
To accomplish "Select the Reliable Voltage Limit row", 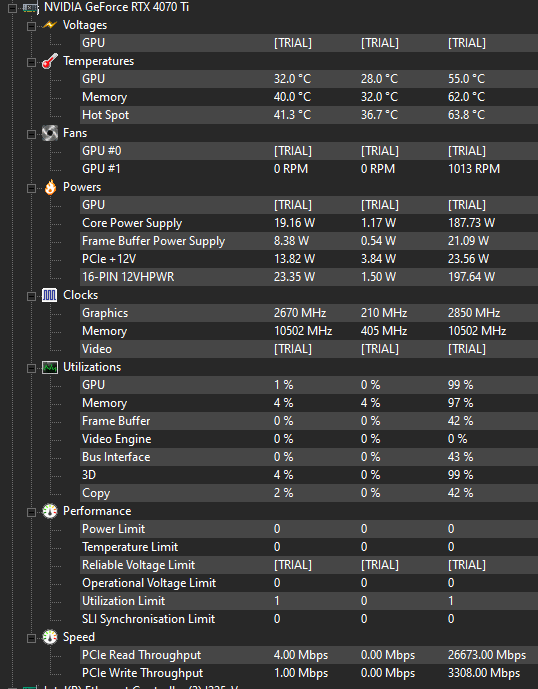I will 309,565.
